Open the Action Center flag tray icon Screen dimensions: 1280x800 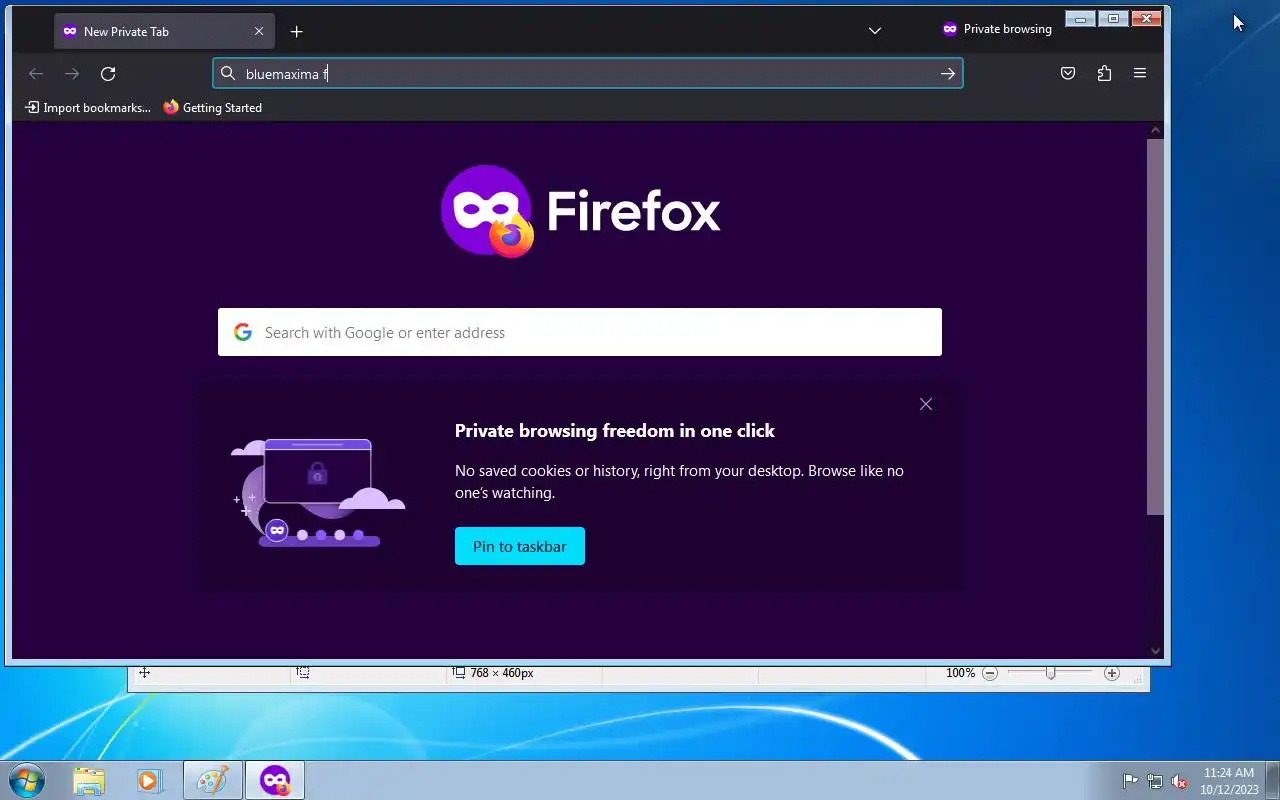tap(1130, 781)
